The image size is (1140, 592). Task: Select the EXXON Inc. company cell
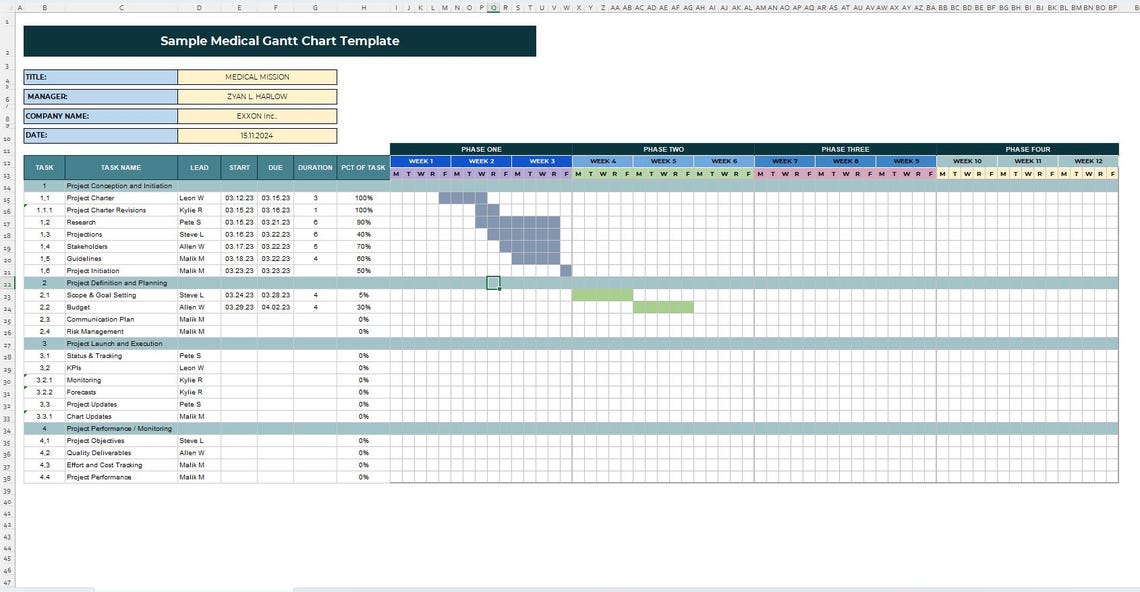[x=256, y=115]
